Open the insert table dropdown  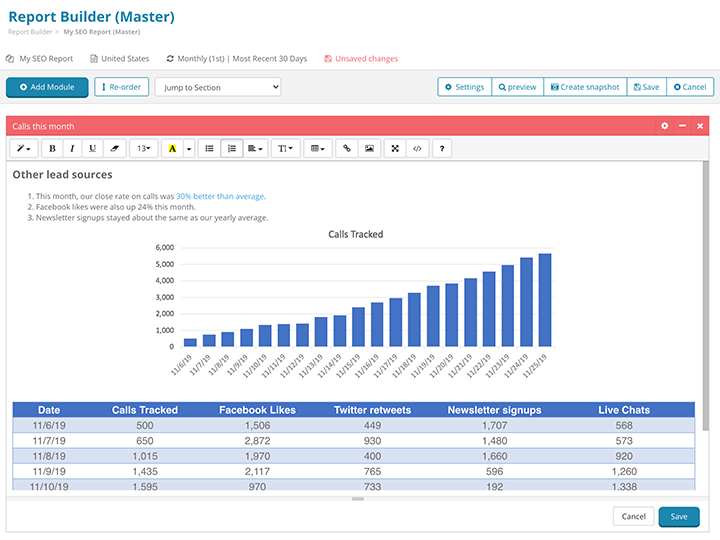click(317, 148)
